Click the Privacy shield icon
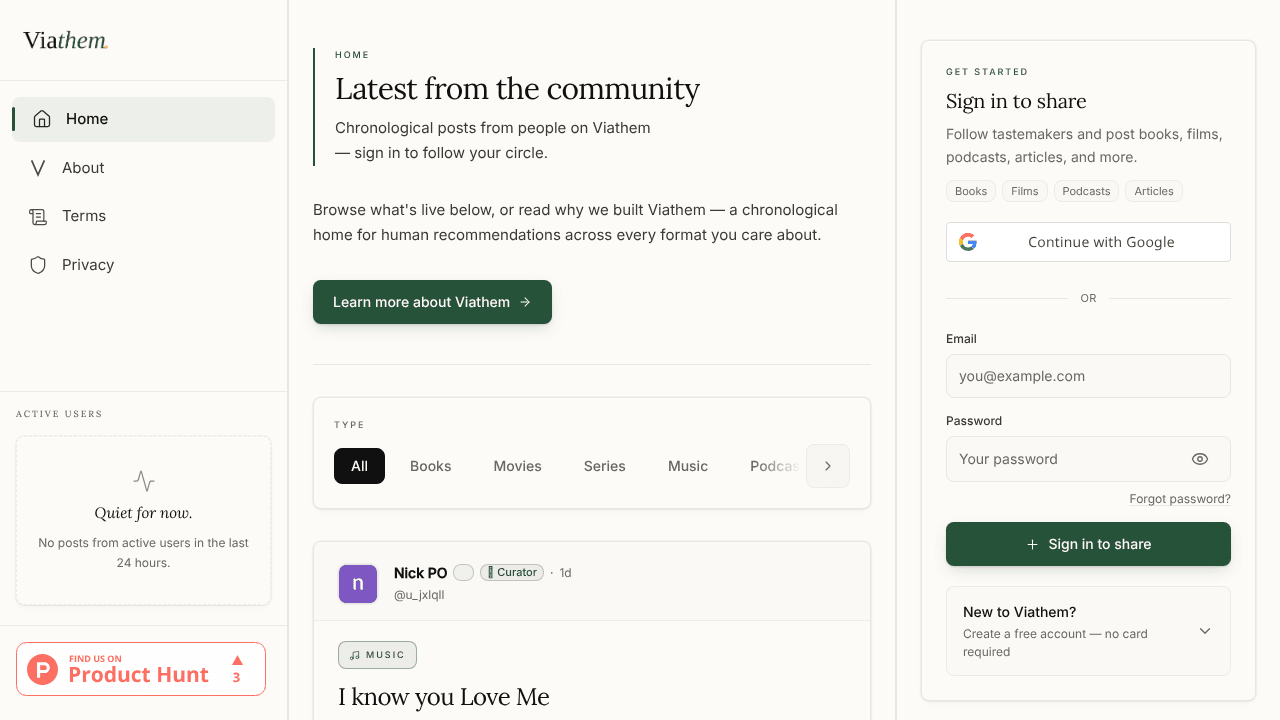The width and height of the screenshot is (1280, 720). coord(38,265)
